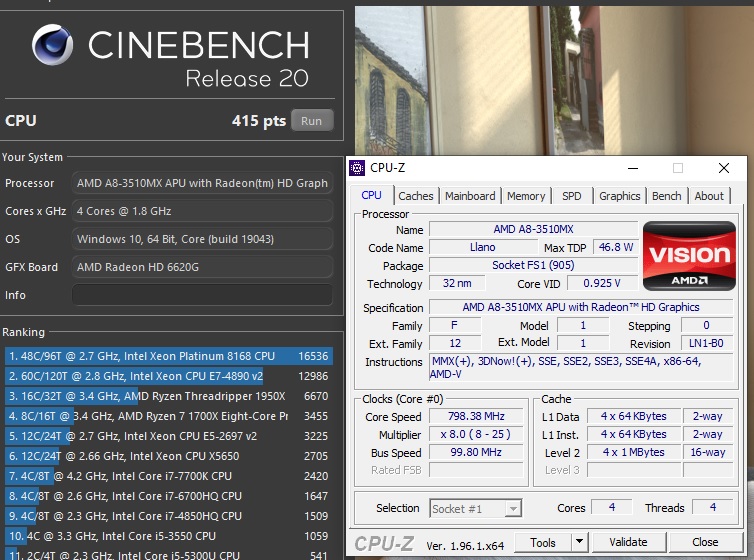The width and height of the screenshot is (754, 560).
Task: Click the Level 2 value 4 x 1 MBytes
Action: click(x=633, y=452)
